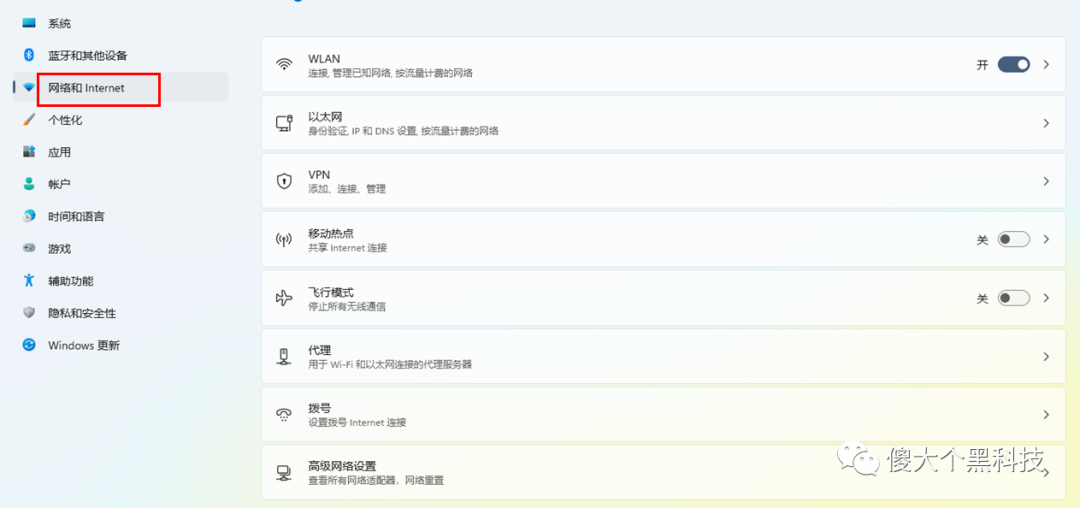
Task: Click the 拨号 dial-up phone icon
Action: (x=284, y=414)
